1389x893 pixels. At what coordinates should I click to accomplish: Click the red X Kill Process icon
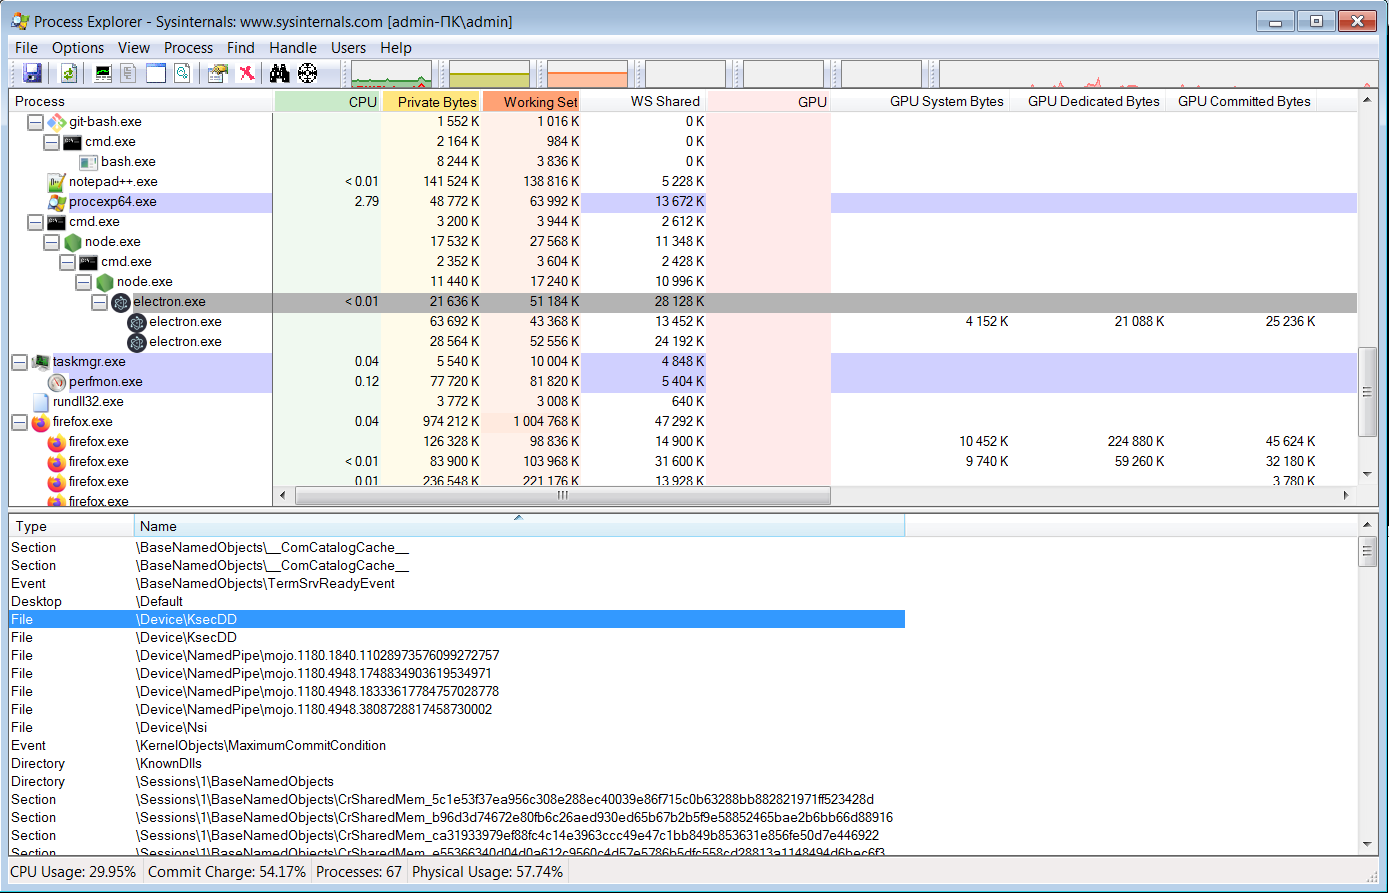click(x=246, y=73)
